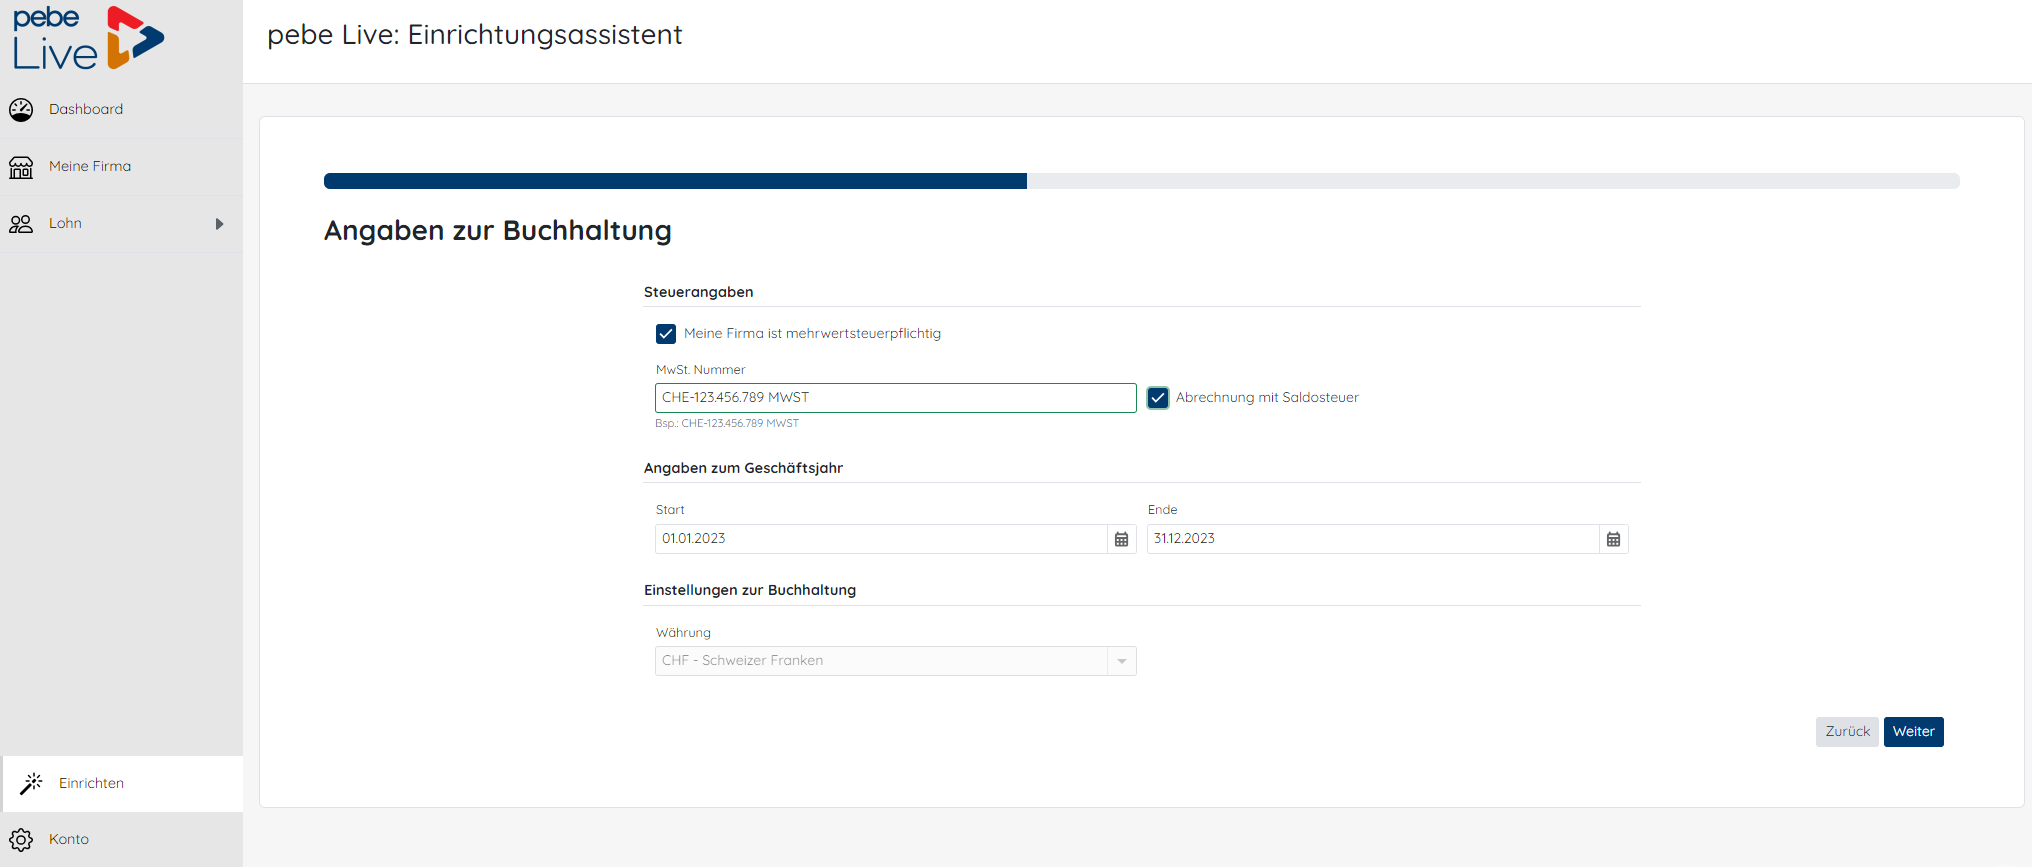
Task: Click into the MwSt. Nummer field
Action: pos(895,398)
